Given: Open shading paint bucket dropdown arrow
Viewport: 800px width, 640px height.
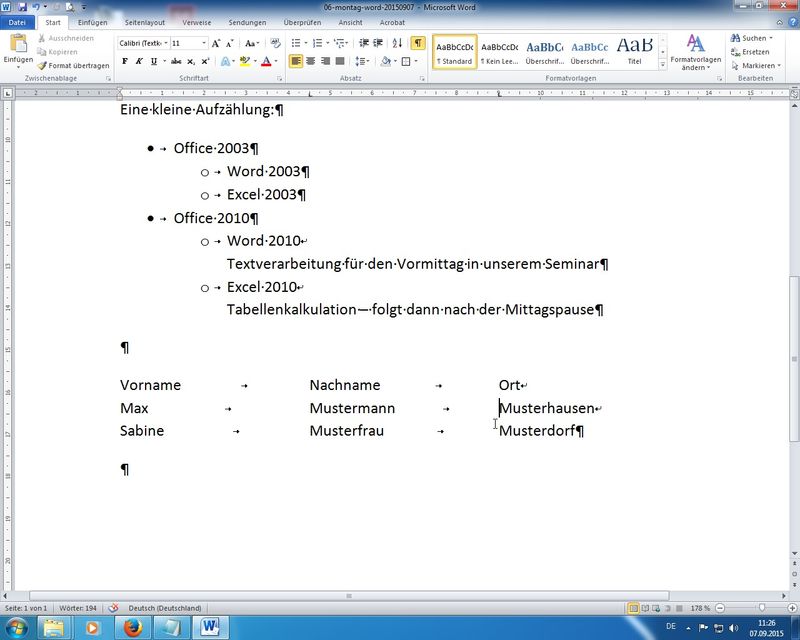Looking at the screenshot, I should (395, 61).
